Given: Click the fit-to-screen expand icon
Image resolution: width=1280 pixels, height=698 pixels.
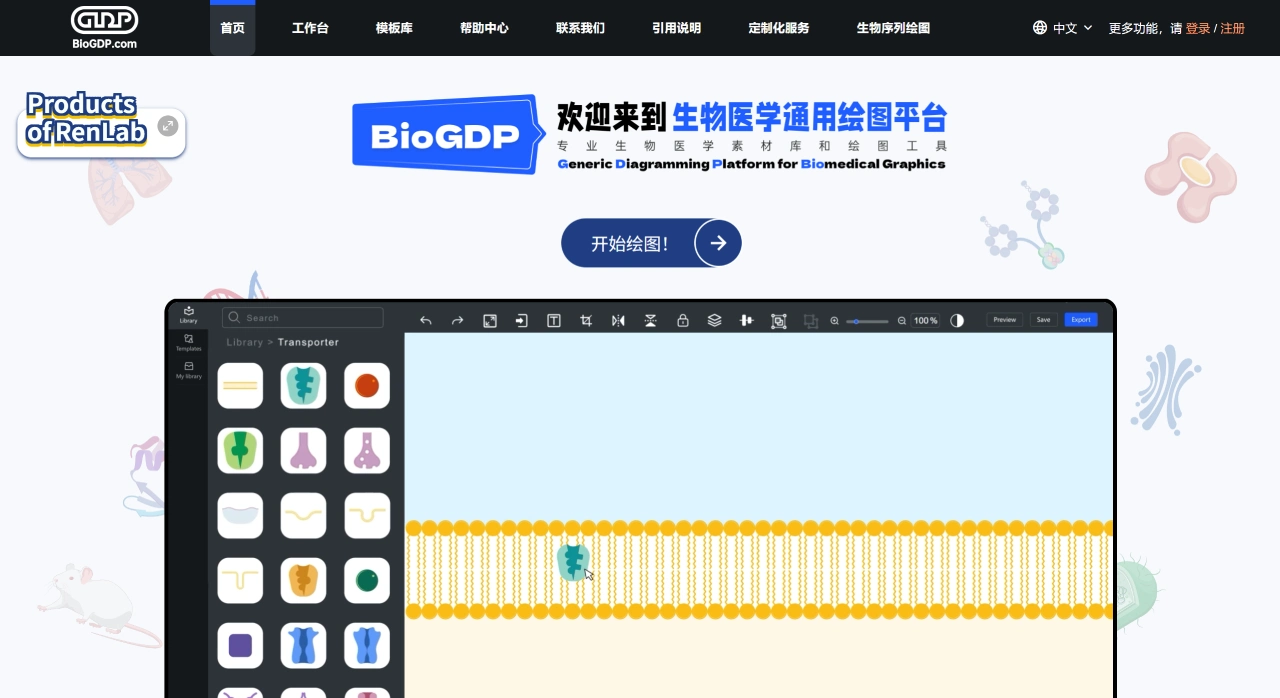Looking at the screenshot, I should [x=490, y=321].
